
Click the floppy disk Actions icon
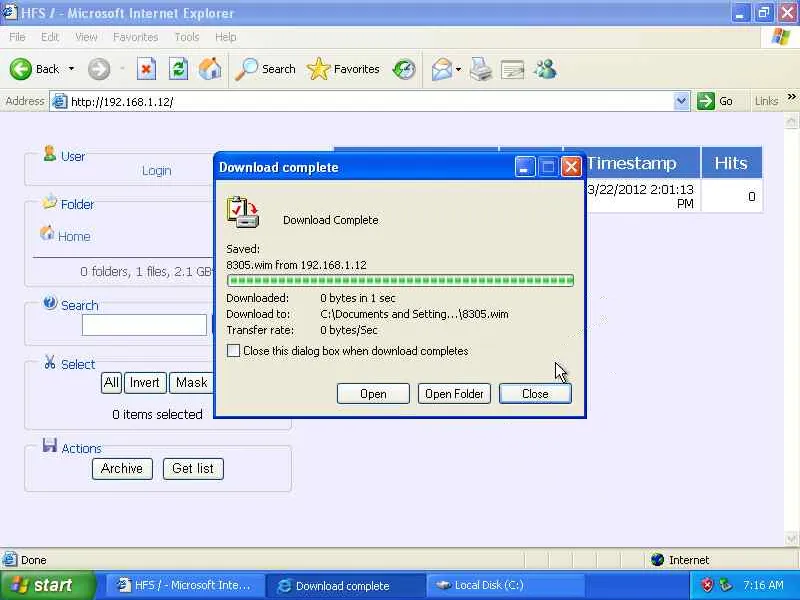pos(50,445)
